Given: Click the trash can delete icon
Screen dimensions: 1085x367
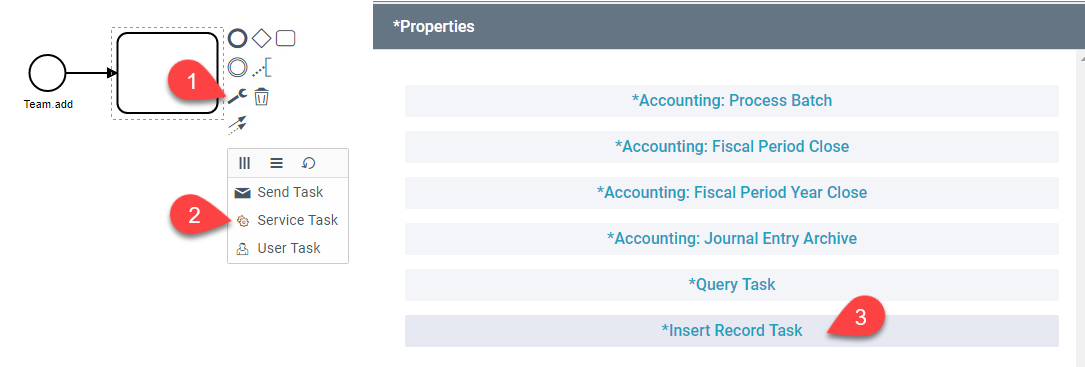Looking at the screenshot, I should tap(261, 96).
